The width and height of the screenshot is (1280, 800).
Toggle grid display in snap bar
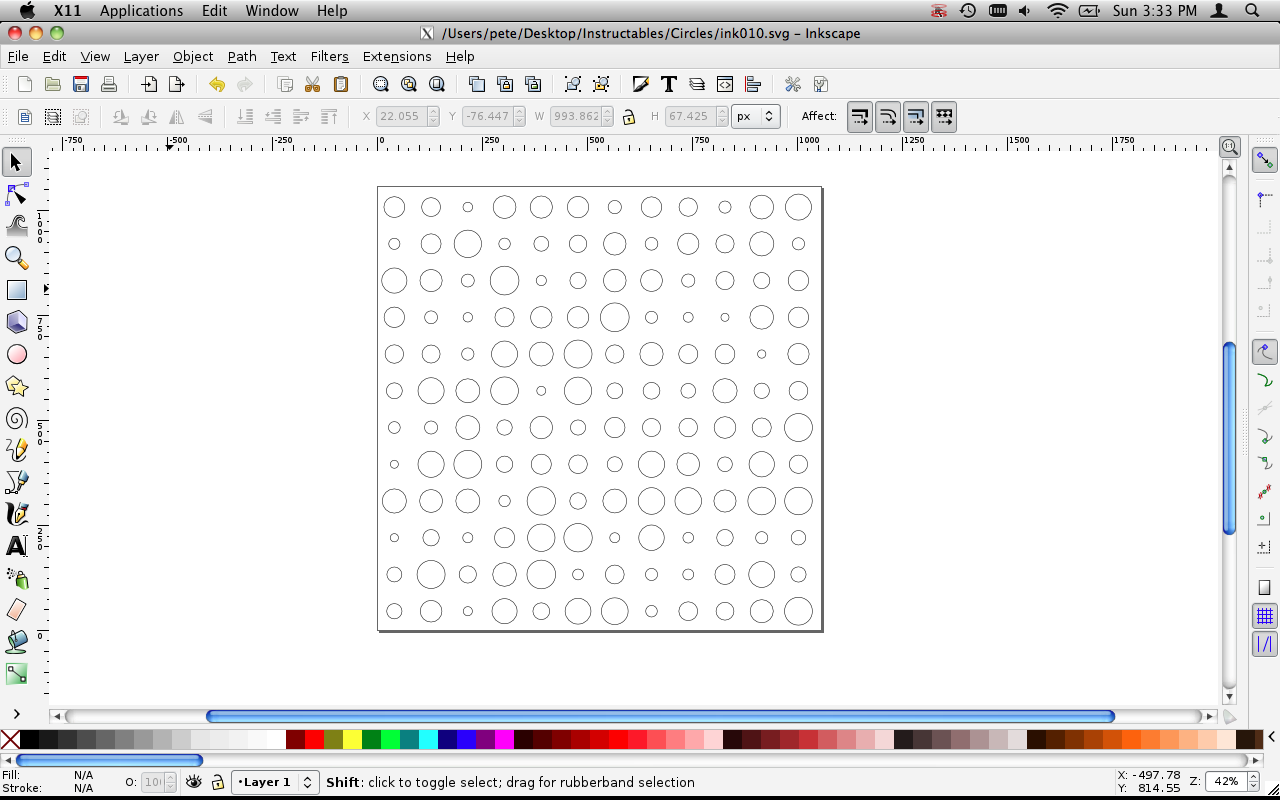[x=1265, y=616]
